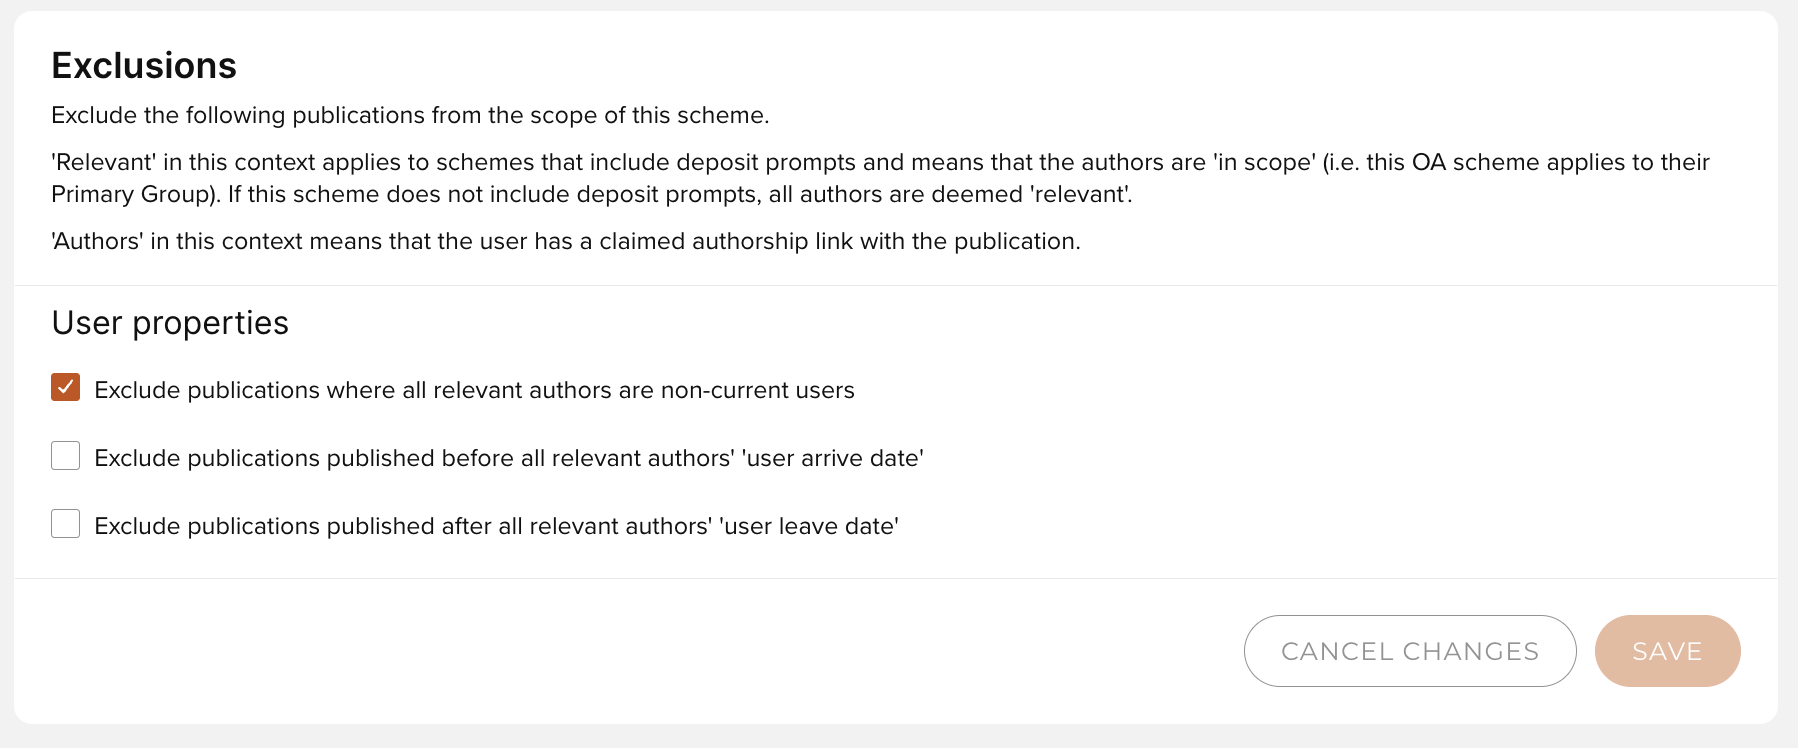Click the words 'Primary Group' in the description
Viewport: 1798px width, 748px height.
[x=133, y=194]
